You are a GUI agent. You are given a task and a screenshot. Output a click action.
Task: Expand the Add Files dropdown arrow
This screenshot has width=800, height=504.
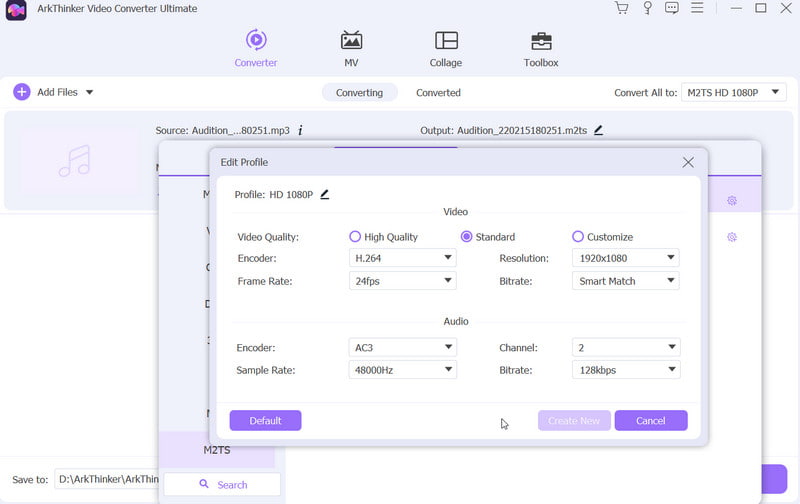89,92
